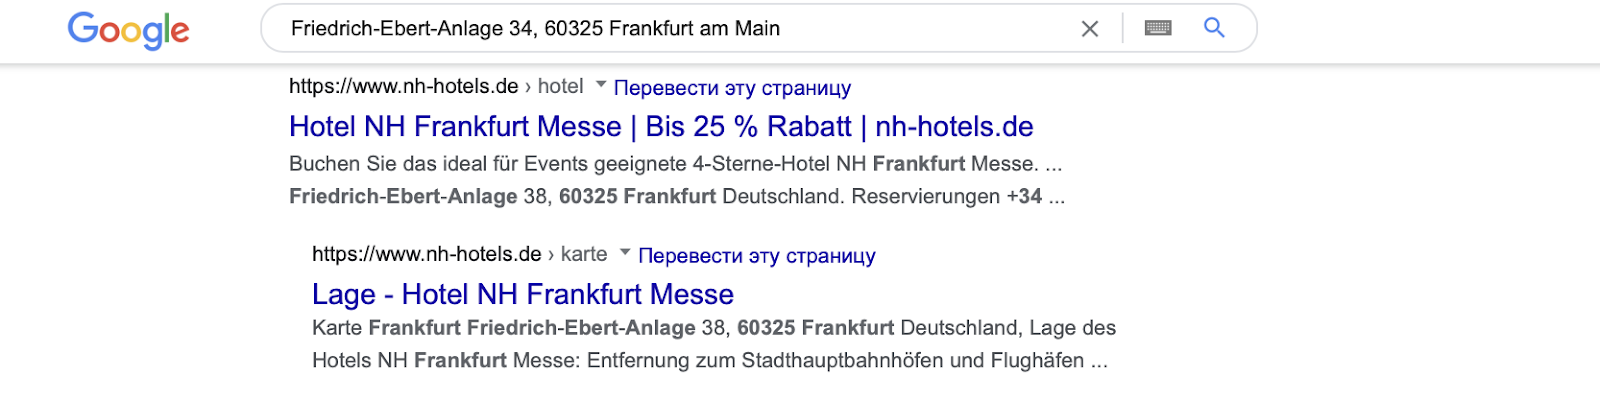Click the bold 'Friedrich-Ebert-Anlage' text in first snippet
The image size is (1600, 401).
[x=403, y=197]
